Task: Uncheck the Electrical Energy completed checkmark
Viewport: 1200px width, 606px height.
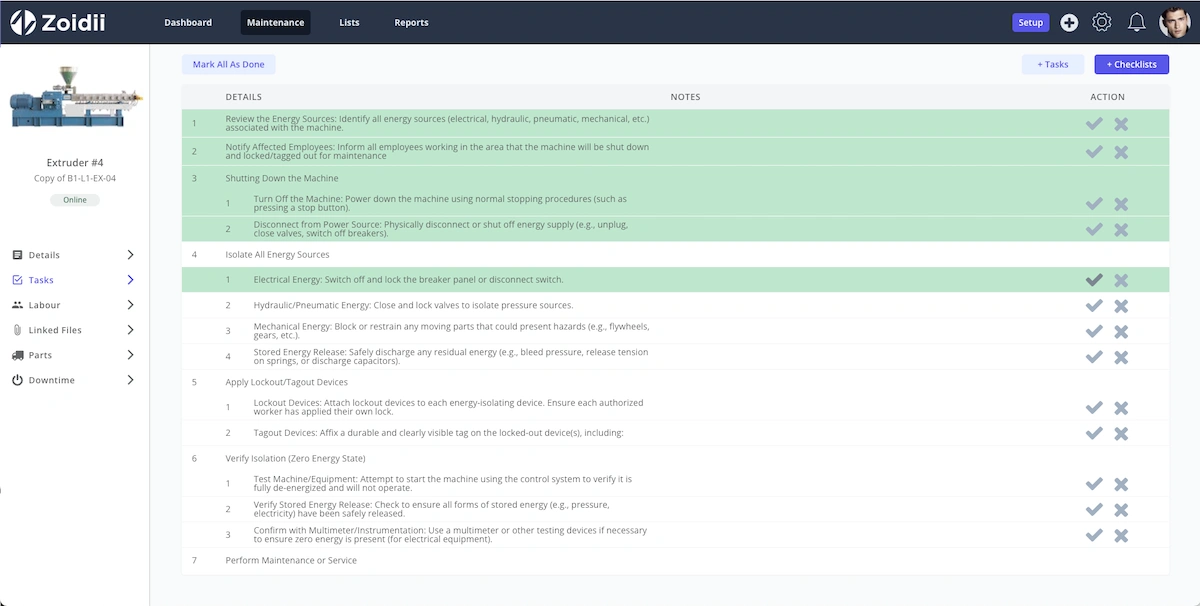Action: (1094, 280)
